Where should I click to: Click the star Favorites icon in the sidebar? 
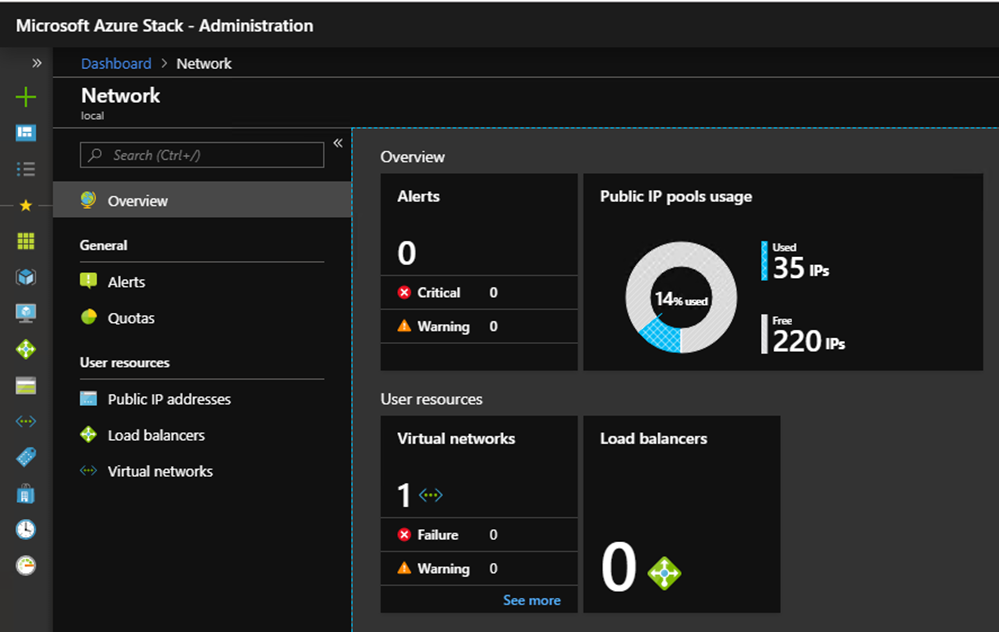point(26,204)
